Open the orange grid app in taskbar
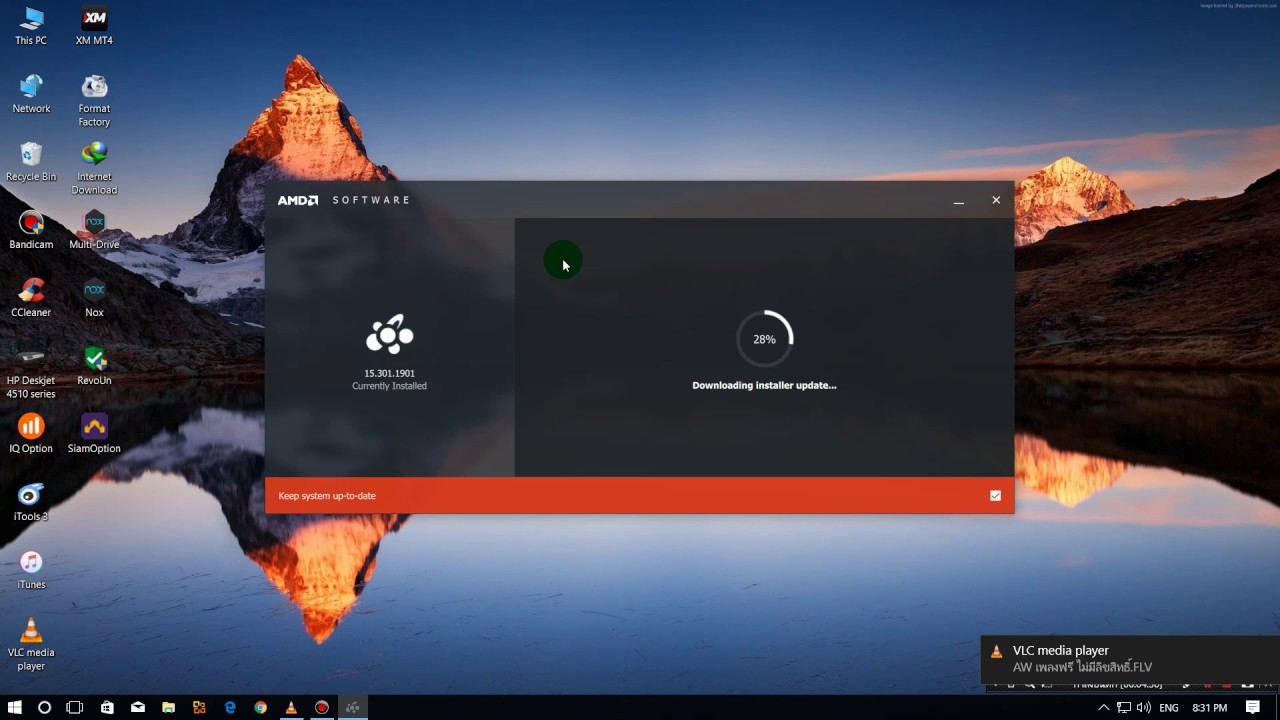Screen dimensions: 1280x720 coord(199,707)
